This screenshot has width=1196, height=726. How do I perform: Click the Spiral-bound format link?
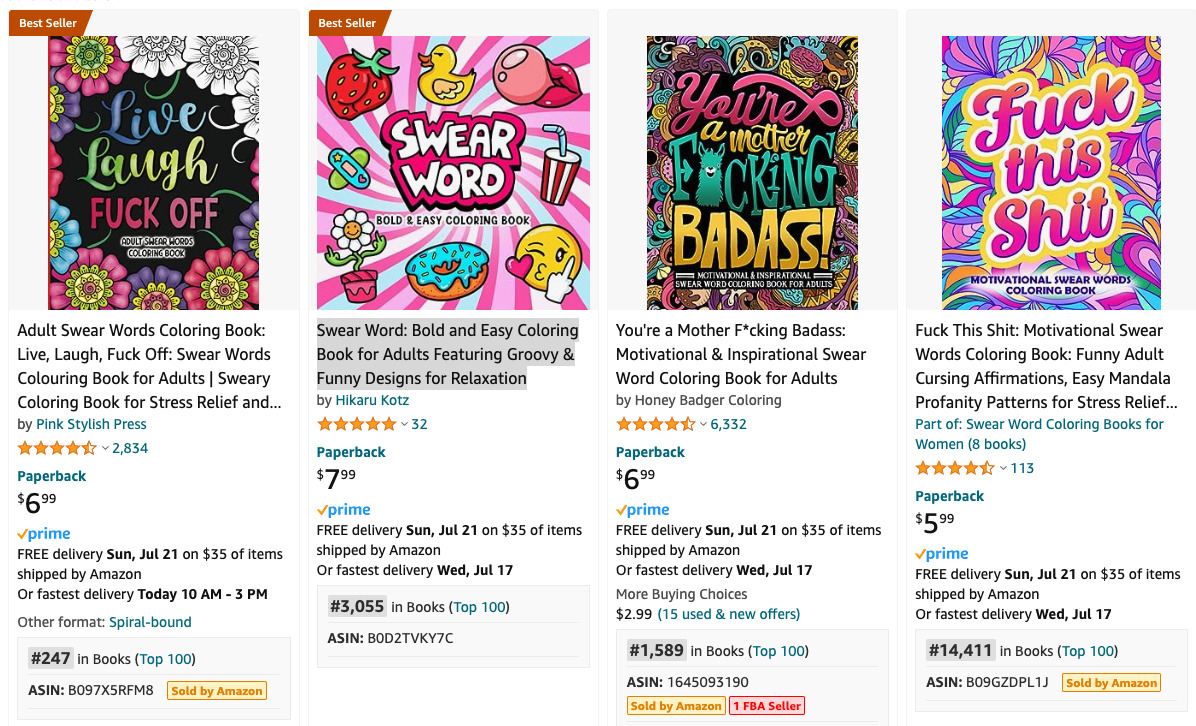[150, 622]
